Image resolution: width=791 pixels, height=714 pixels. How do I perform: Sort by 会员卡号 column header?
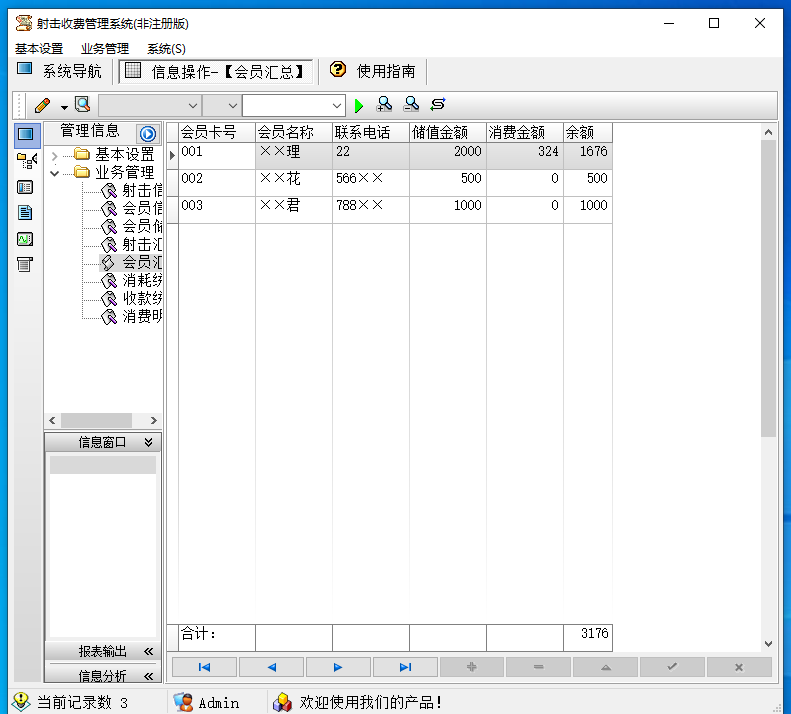217,132
